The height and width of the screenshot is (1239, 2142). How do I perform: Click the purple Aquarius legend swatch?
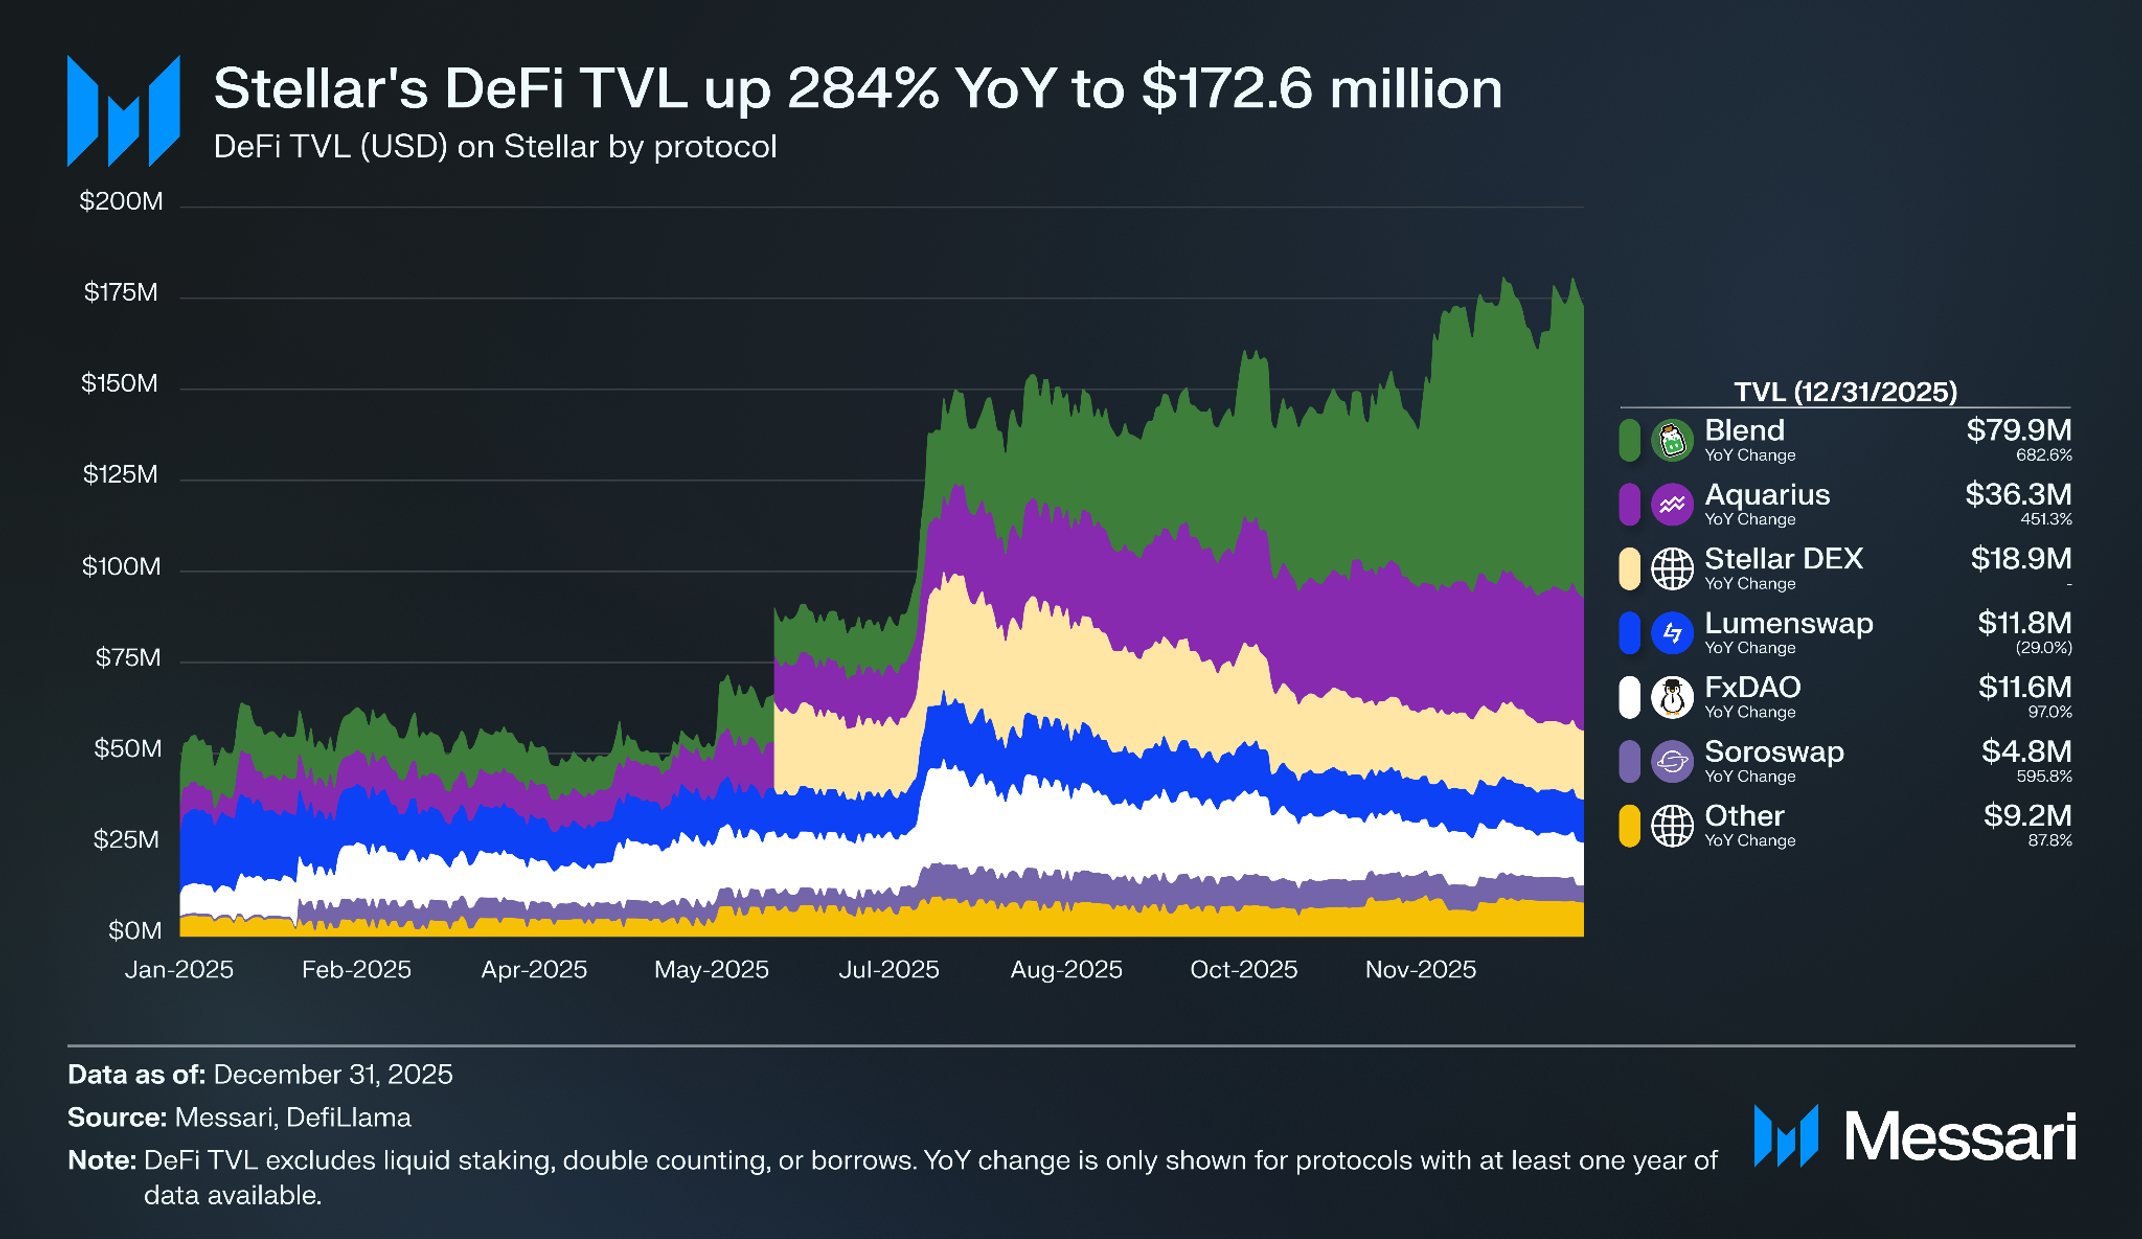1629,505
